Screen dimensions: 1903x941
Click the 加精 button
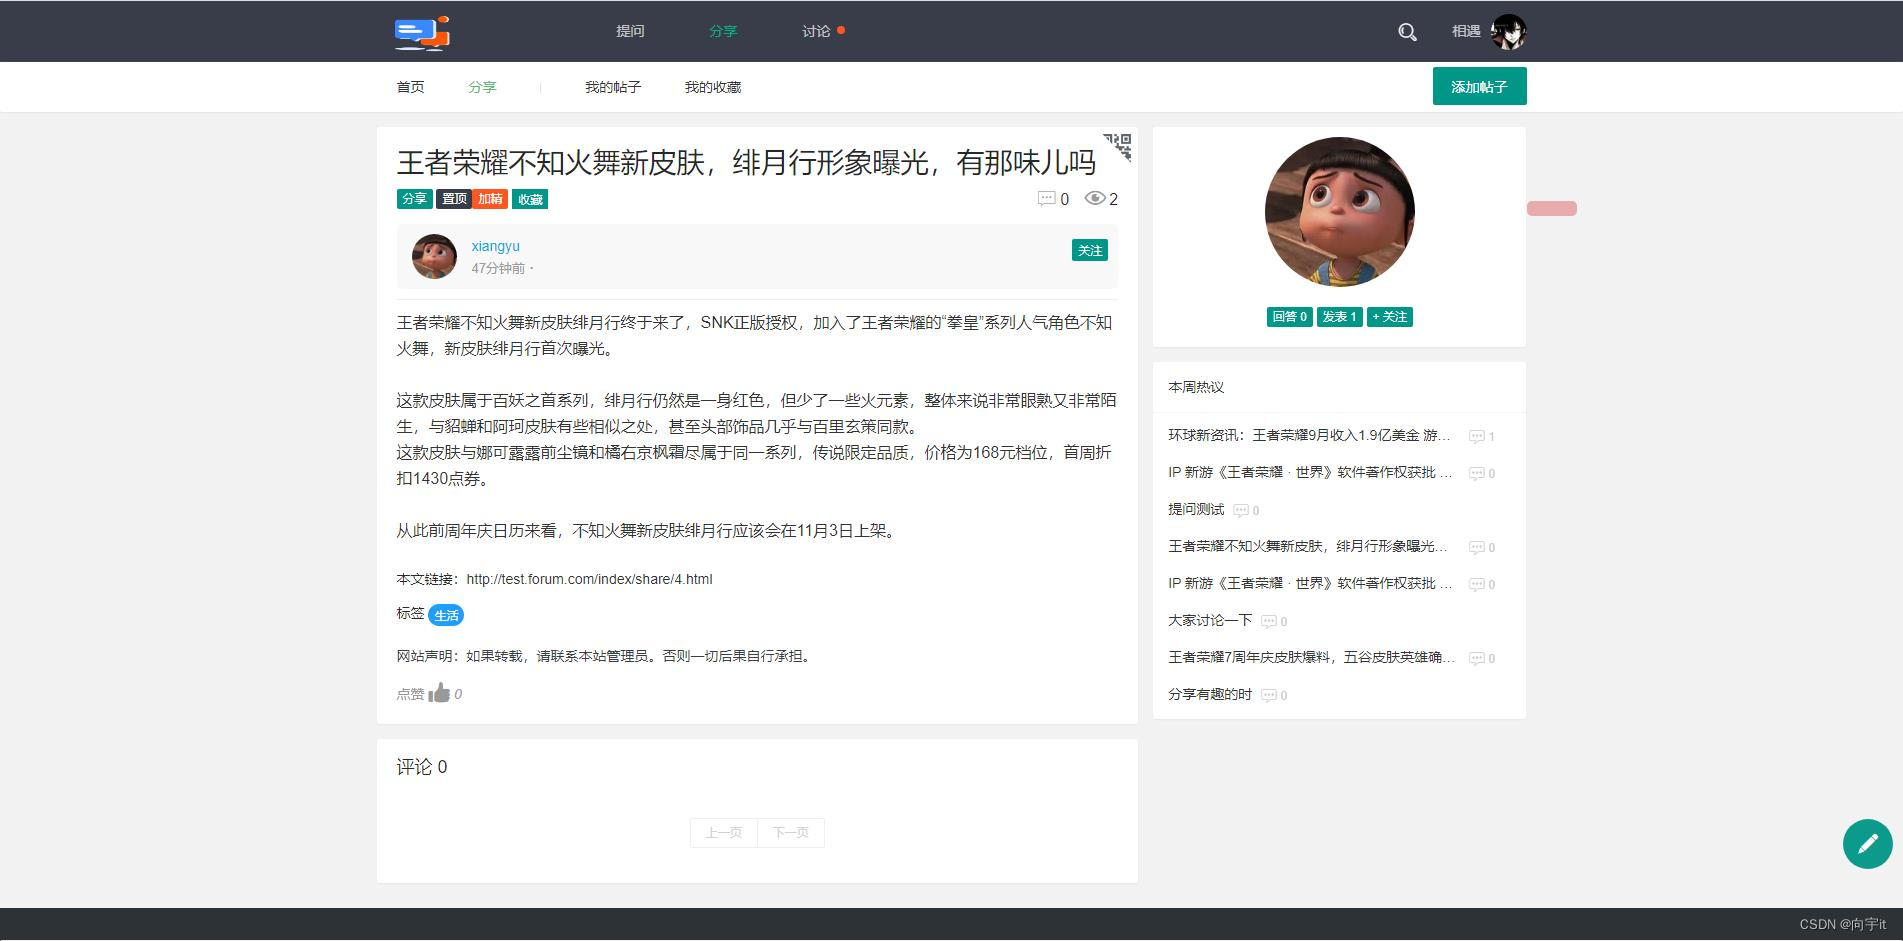490,199
